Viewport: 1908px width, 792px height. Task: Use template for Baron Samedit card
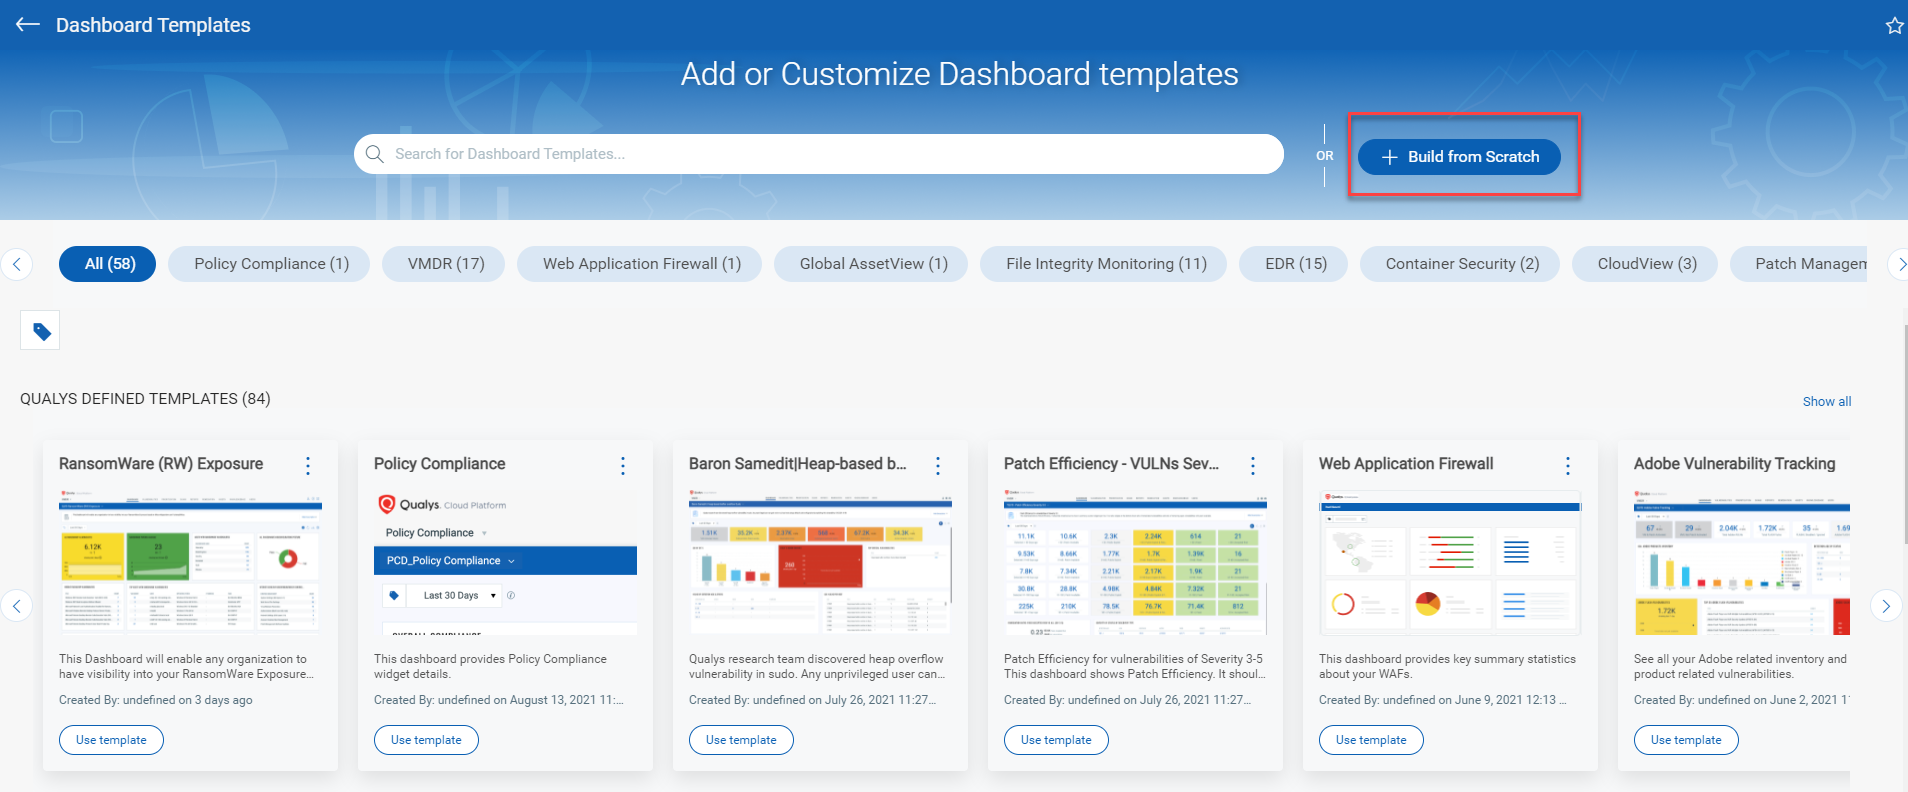tap(741, 740)
